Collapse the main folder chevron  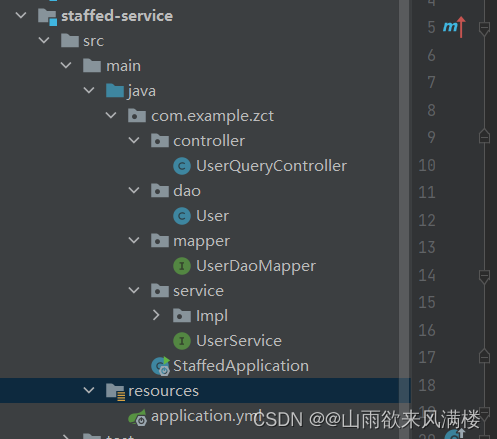tap(66, 65)
